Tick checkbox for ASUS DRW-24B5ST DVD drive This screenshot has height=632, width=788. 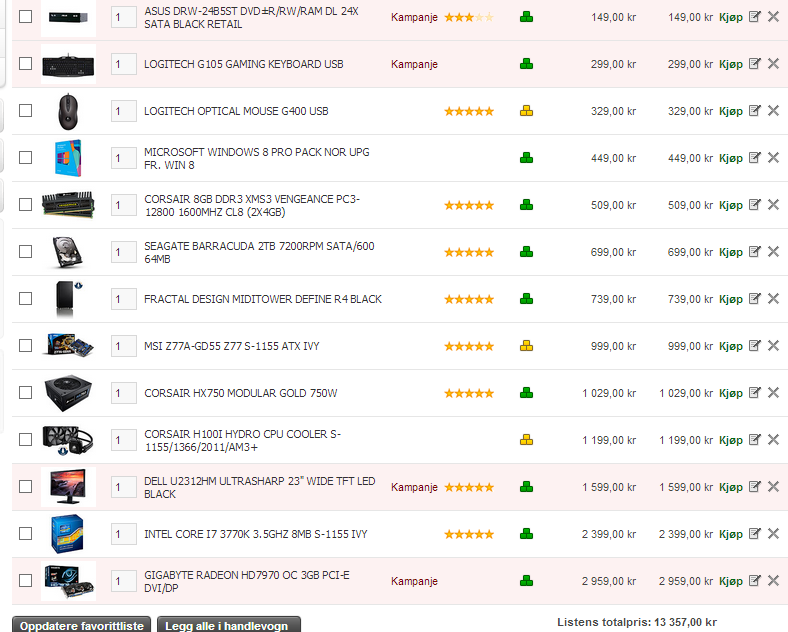click(x=25, y=17)
